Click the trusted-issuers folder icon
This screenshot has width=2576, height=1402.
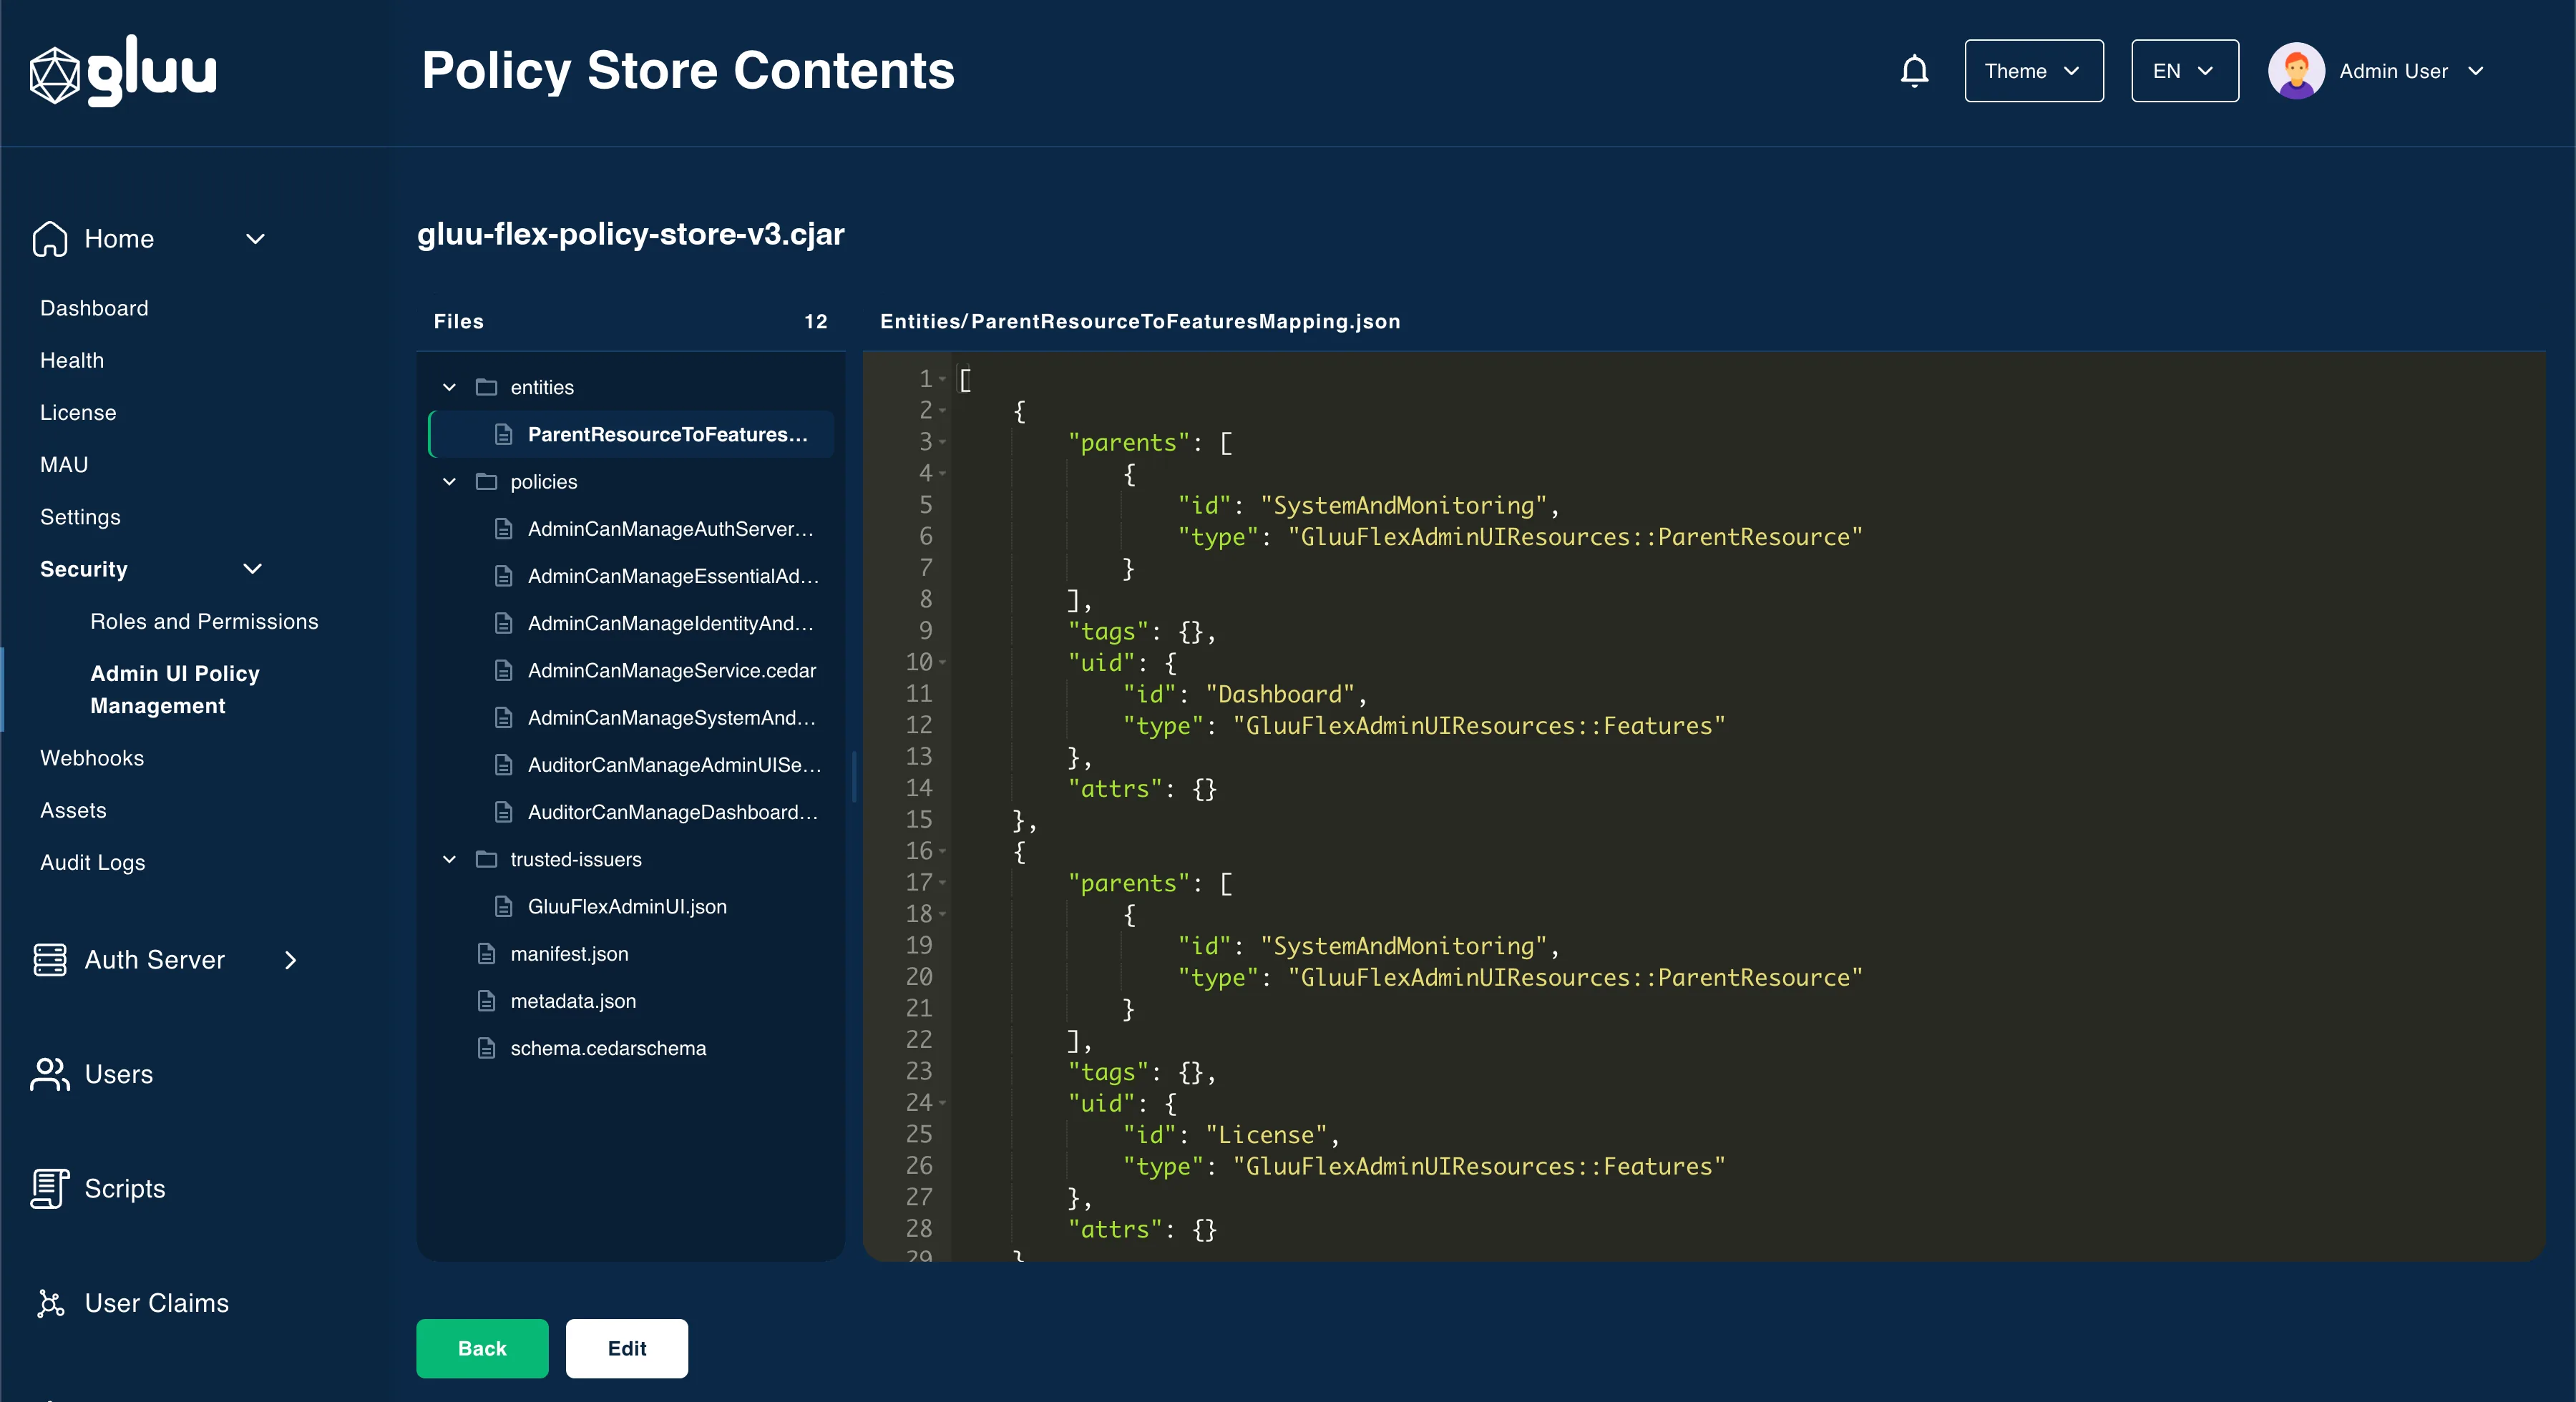pos(486,859)
